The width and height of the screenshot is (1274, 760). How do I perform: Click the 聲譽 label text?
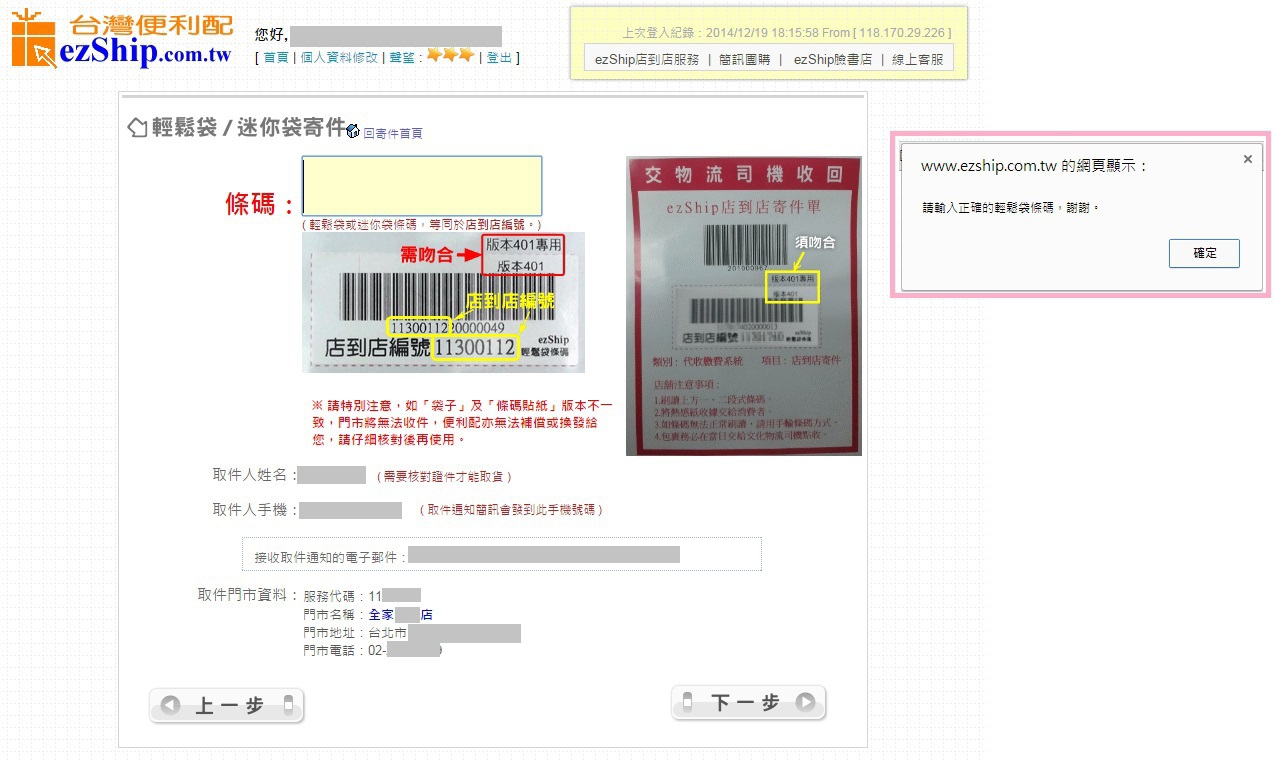click(x=403, y=58)
